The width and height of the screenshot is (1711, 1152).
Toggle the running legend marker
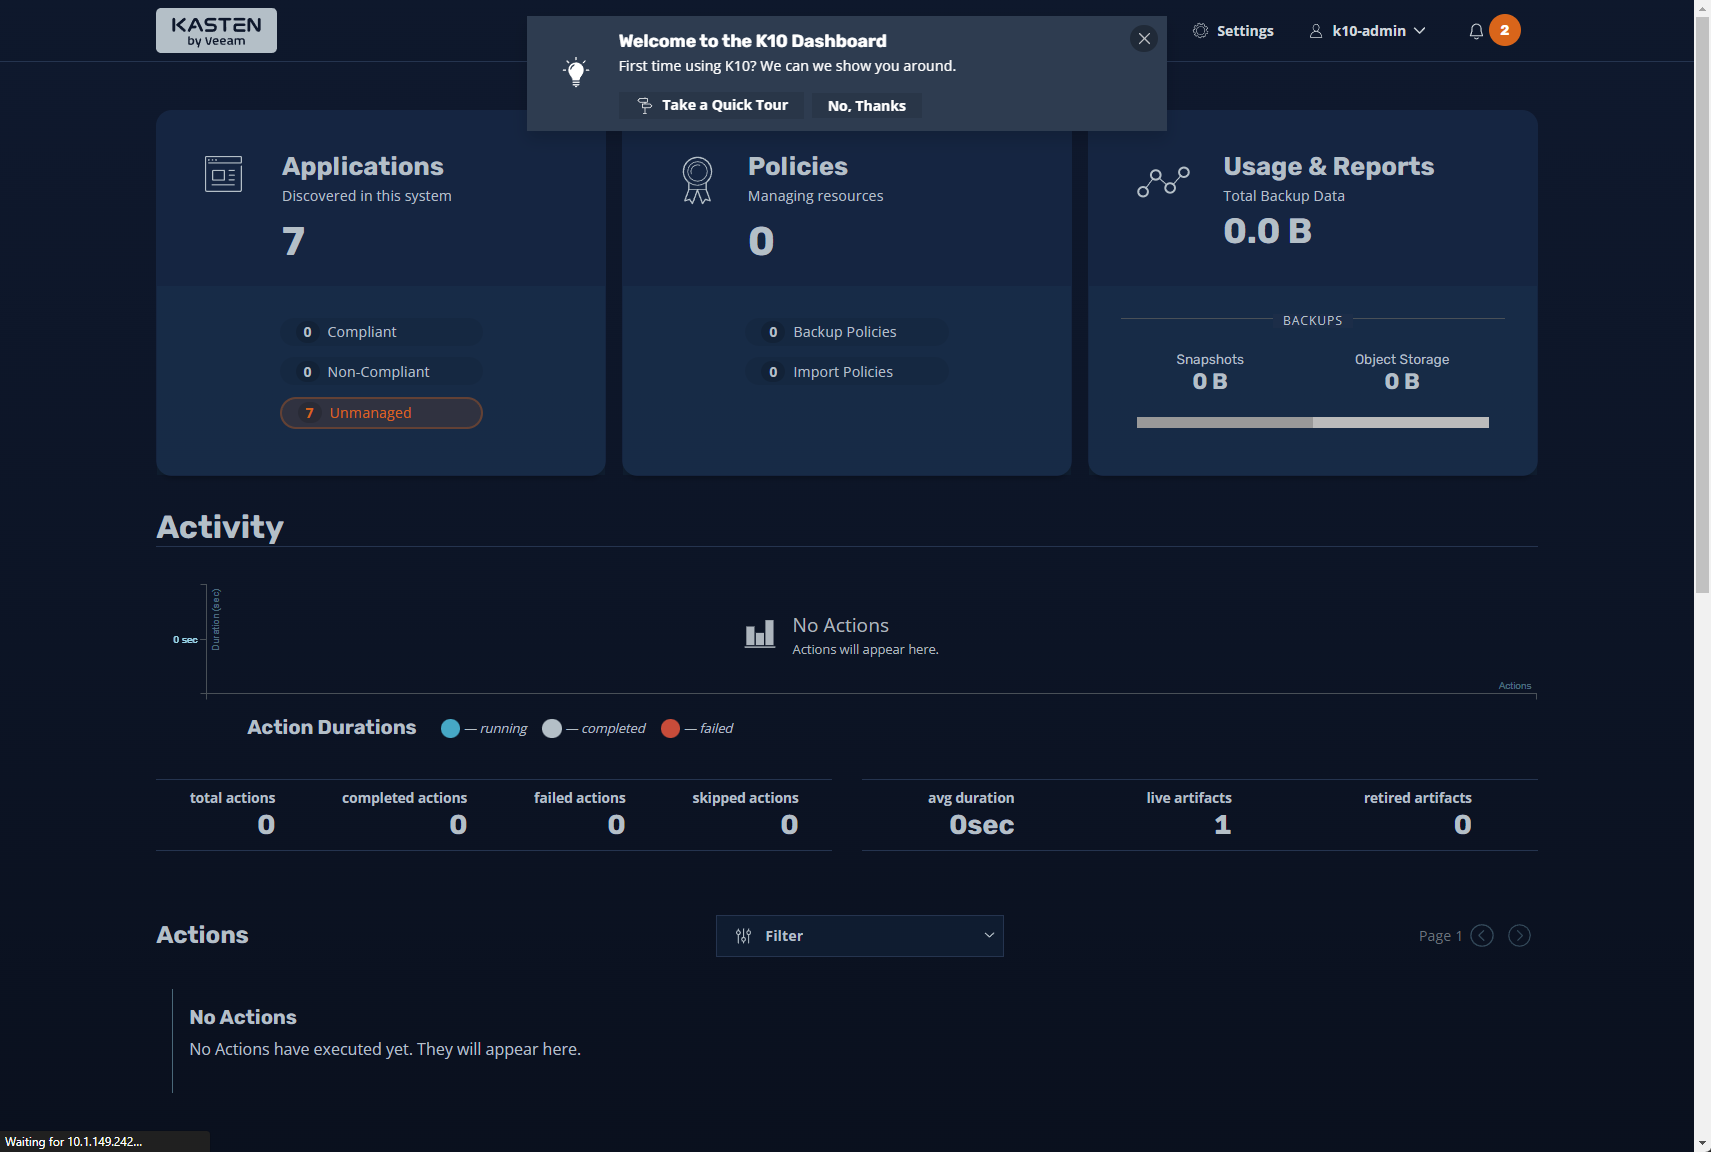tap(451, 729)
